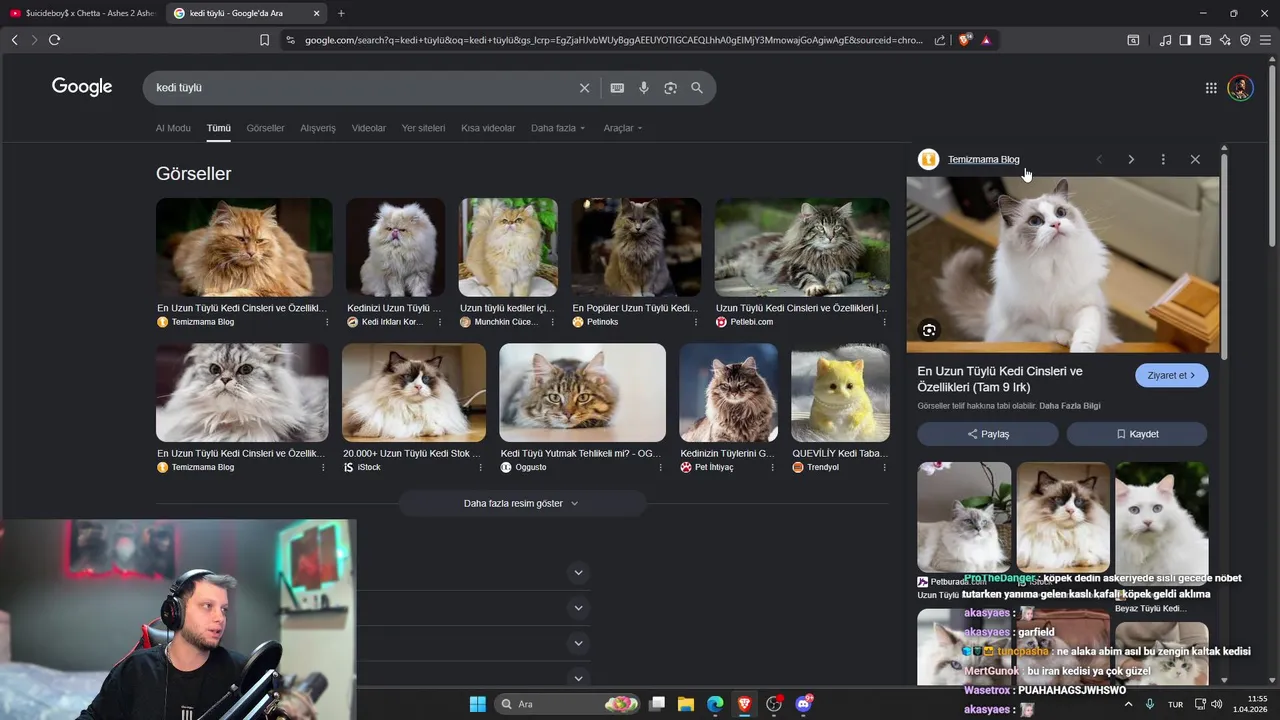Switch to the $uicideboy$ x Chetta browser tab
Image resolution: width=1280 pixels, height=720 pixels.
coord(82,13)
